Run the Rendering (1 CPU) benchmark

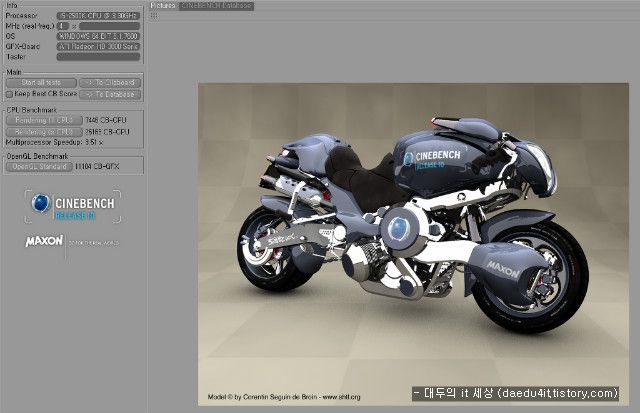(44, 120)
